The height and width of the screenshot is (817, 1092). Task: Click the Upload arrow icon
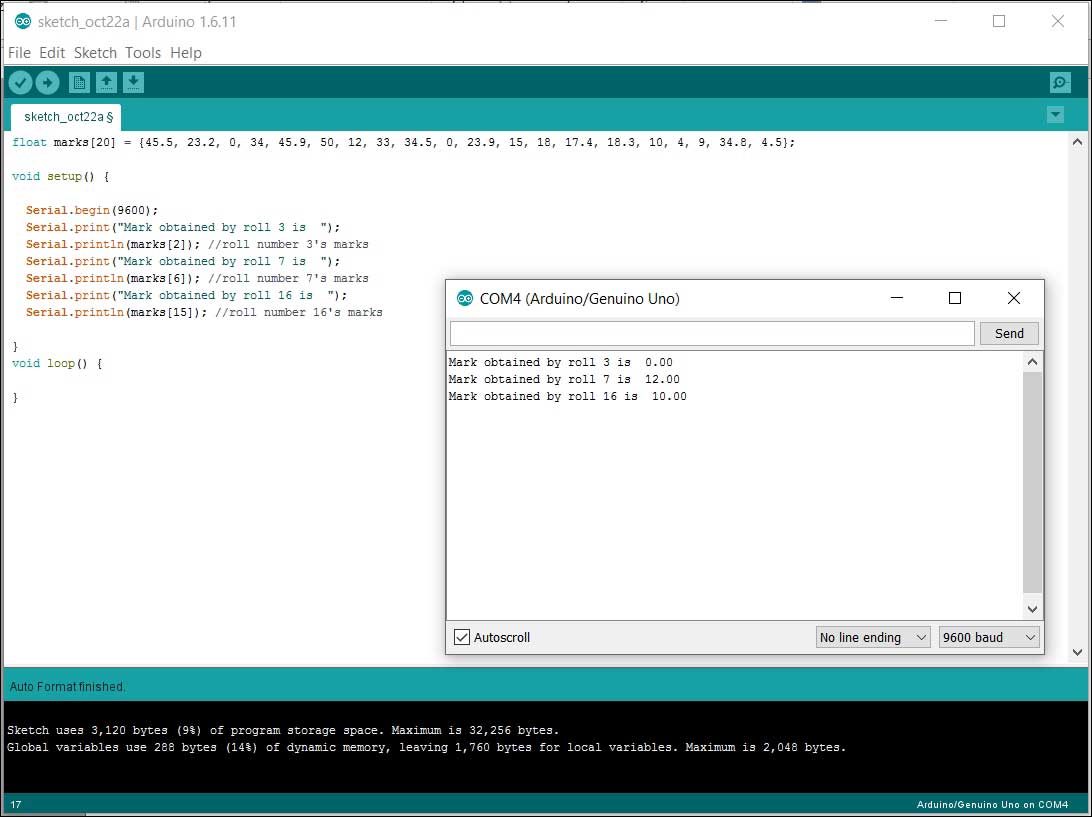point(47,83)
